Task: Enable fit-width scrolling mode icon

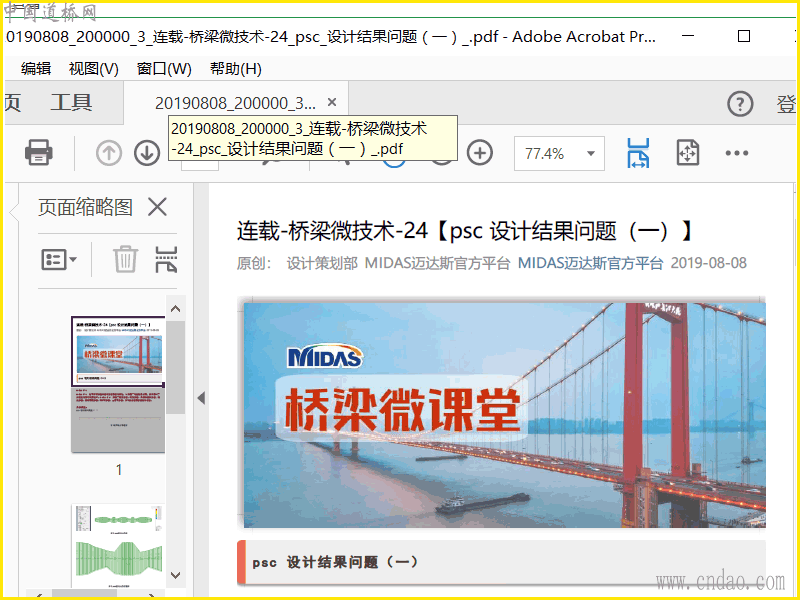Action: [638, 153]
